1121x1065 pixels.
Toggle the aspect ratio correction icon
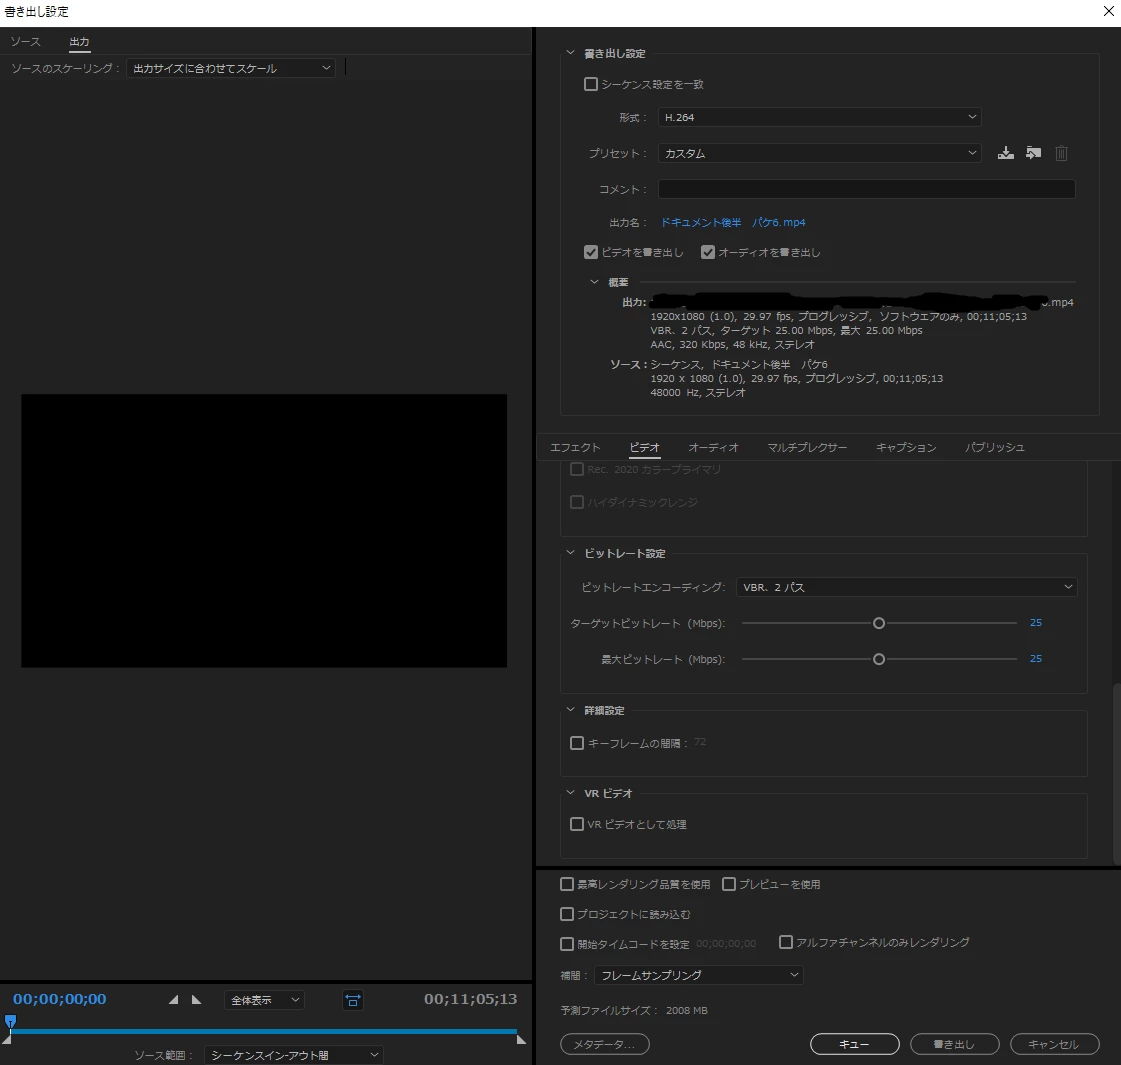pyautogui.click(x=353, y=1000)
